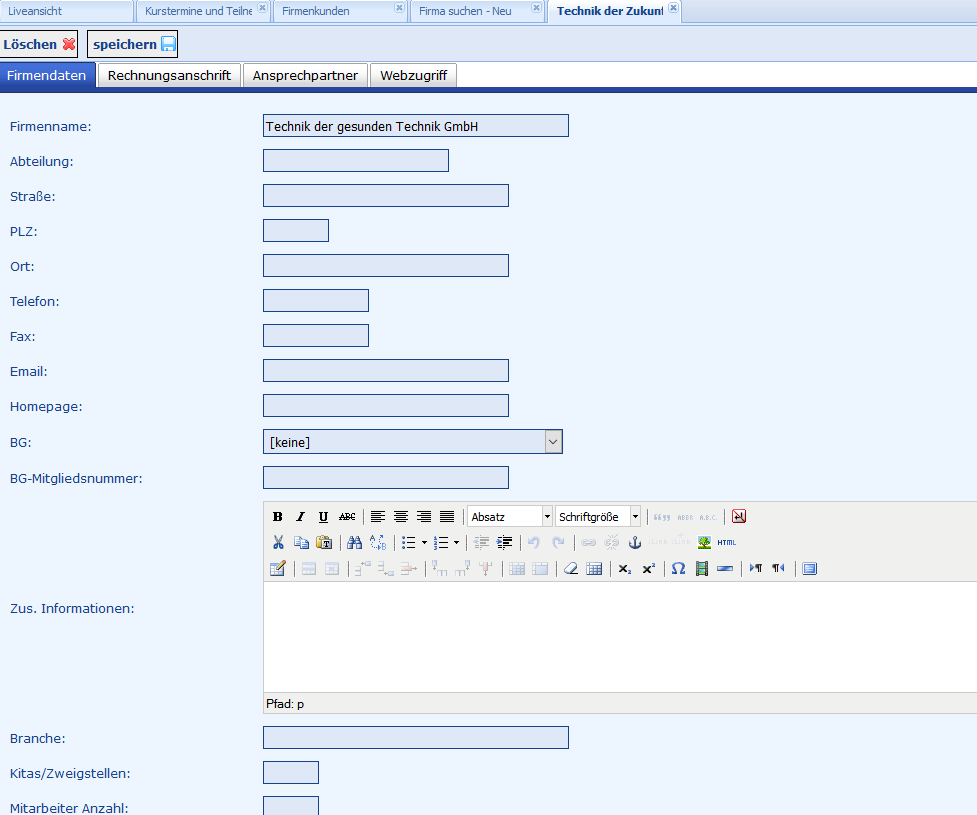This screenshot has height=815, width=977.
Task: Apply superscript formatting
Action: [x=649, y=569]
